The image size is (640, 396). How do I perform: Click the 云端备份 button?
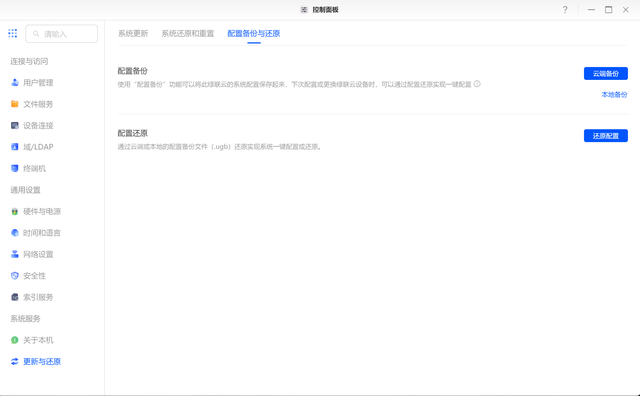(x=606, y=73)
